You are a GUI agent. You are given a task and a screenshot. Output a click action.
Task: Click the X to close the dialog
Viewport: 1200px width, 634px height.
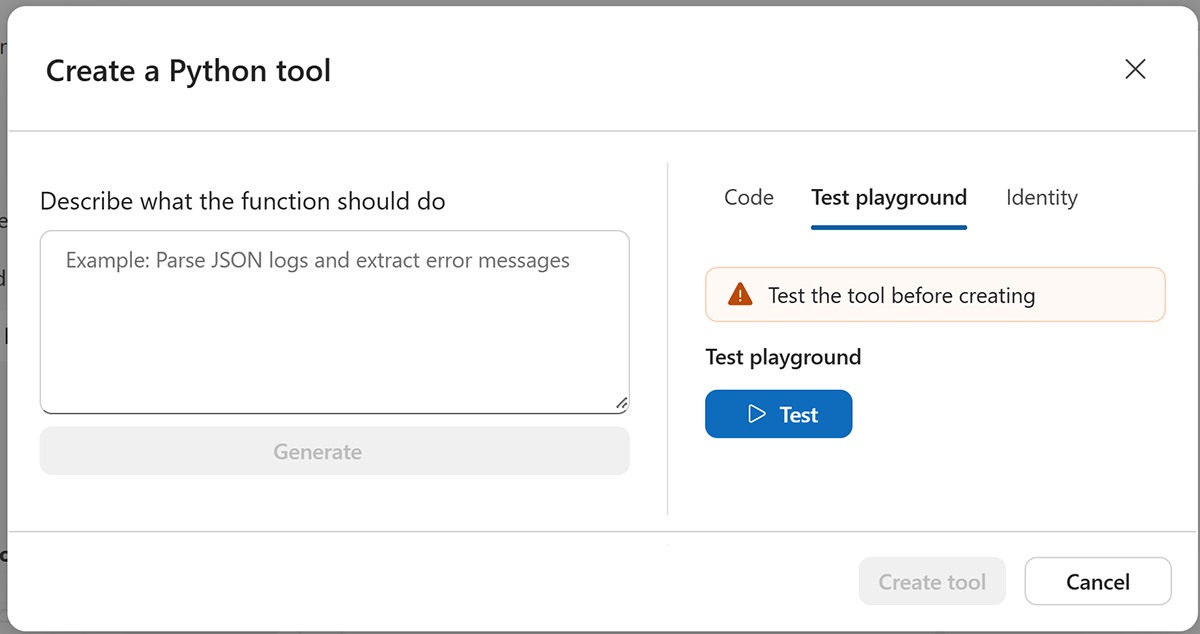point(1135,69)
